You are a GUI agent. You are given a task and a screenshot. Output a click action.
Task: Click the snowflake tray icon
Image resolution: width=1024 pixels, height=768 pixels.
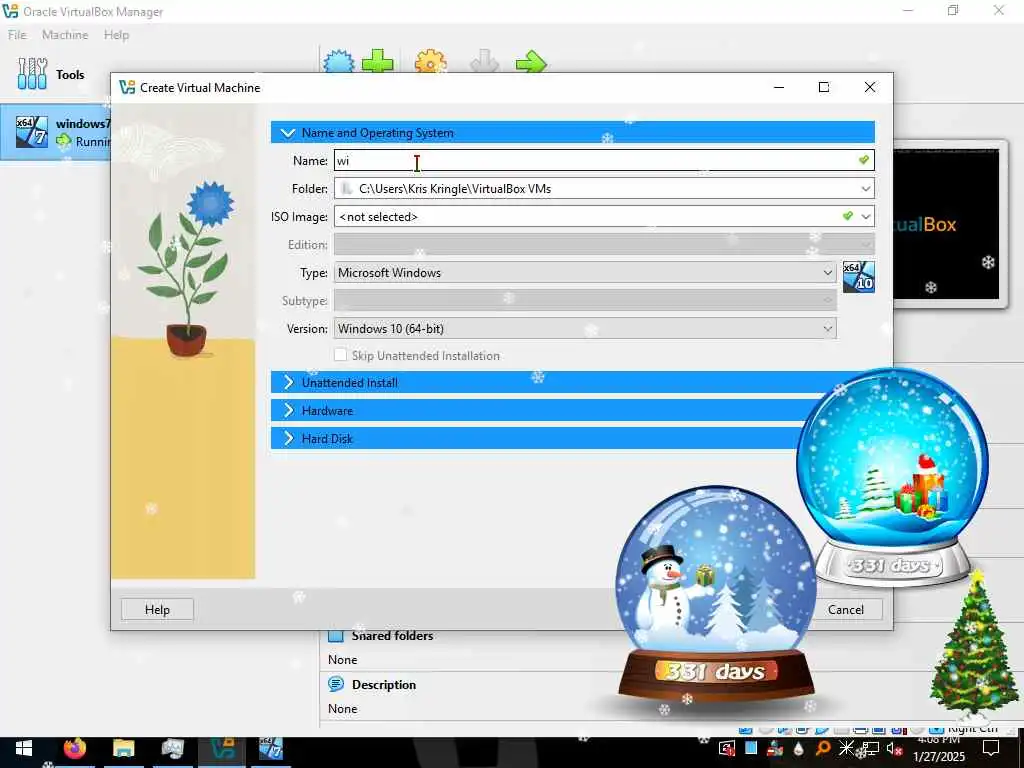(846, 748)
